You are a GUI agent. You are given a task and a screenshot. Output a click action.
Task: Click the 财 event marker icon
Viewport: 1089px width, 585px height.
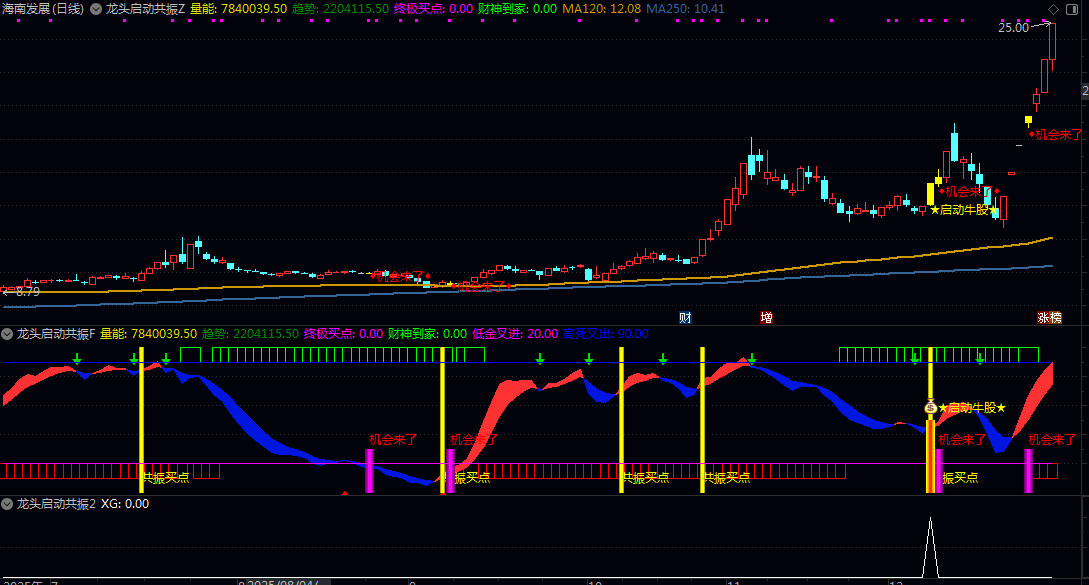685,318
